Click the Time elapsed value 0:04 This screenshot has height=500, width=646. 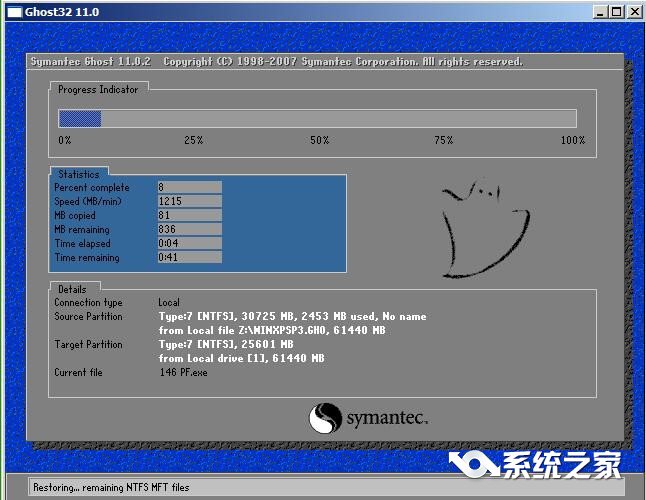[x=190, y=243]
